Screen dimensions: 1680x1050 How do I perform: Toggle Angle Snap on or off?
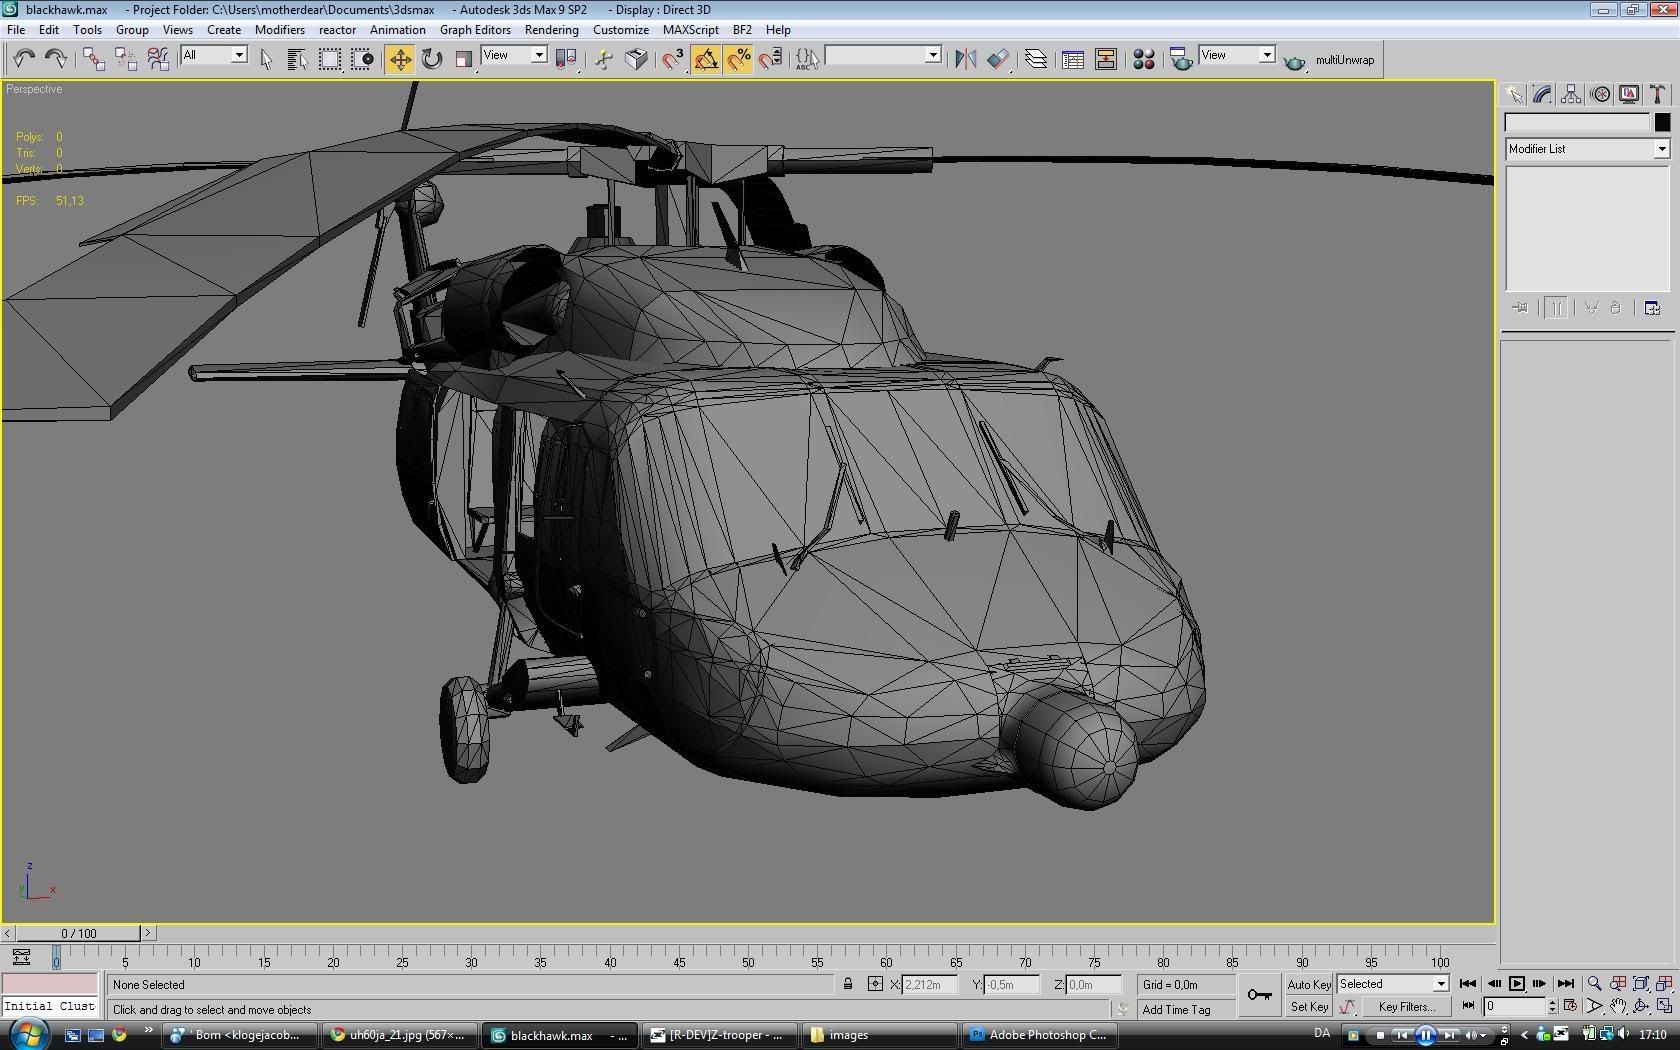[x=706, y=60]
